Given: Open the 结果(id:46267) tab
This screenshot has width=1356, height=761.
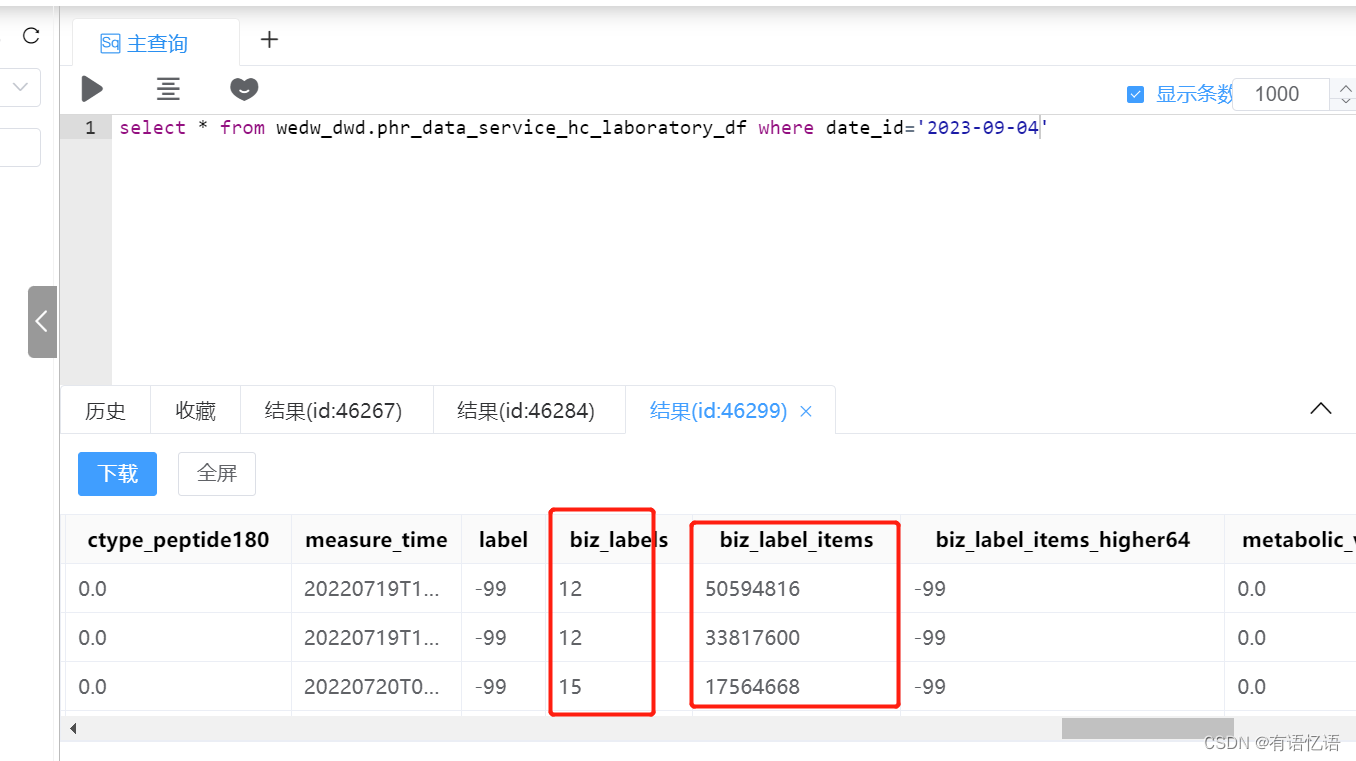Looking at the screenshot, I should tap(333, 411).
